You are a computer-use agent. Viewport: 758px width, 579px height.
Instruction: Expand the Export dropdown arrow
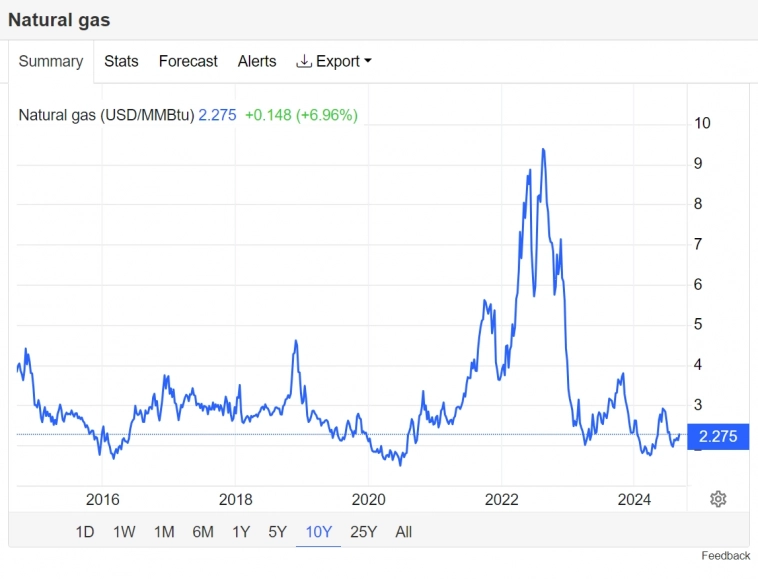(368, 61)
